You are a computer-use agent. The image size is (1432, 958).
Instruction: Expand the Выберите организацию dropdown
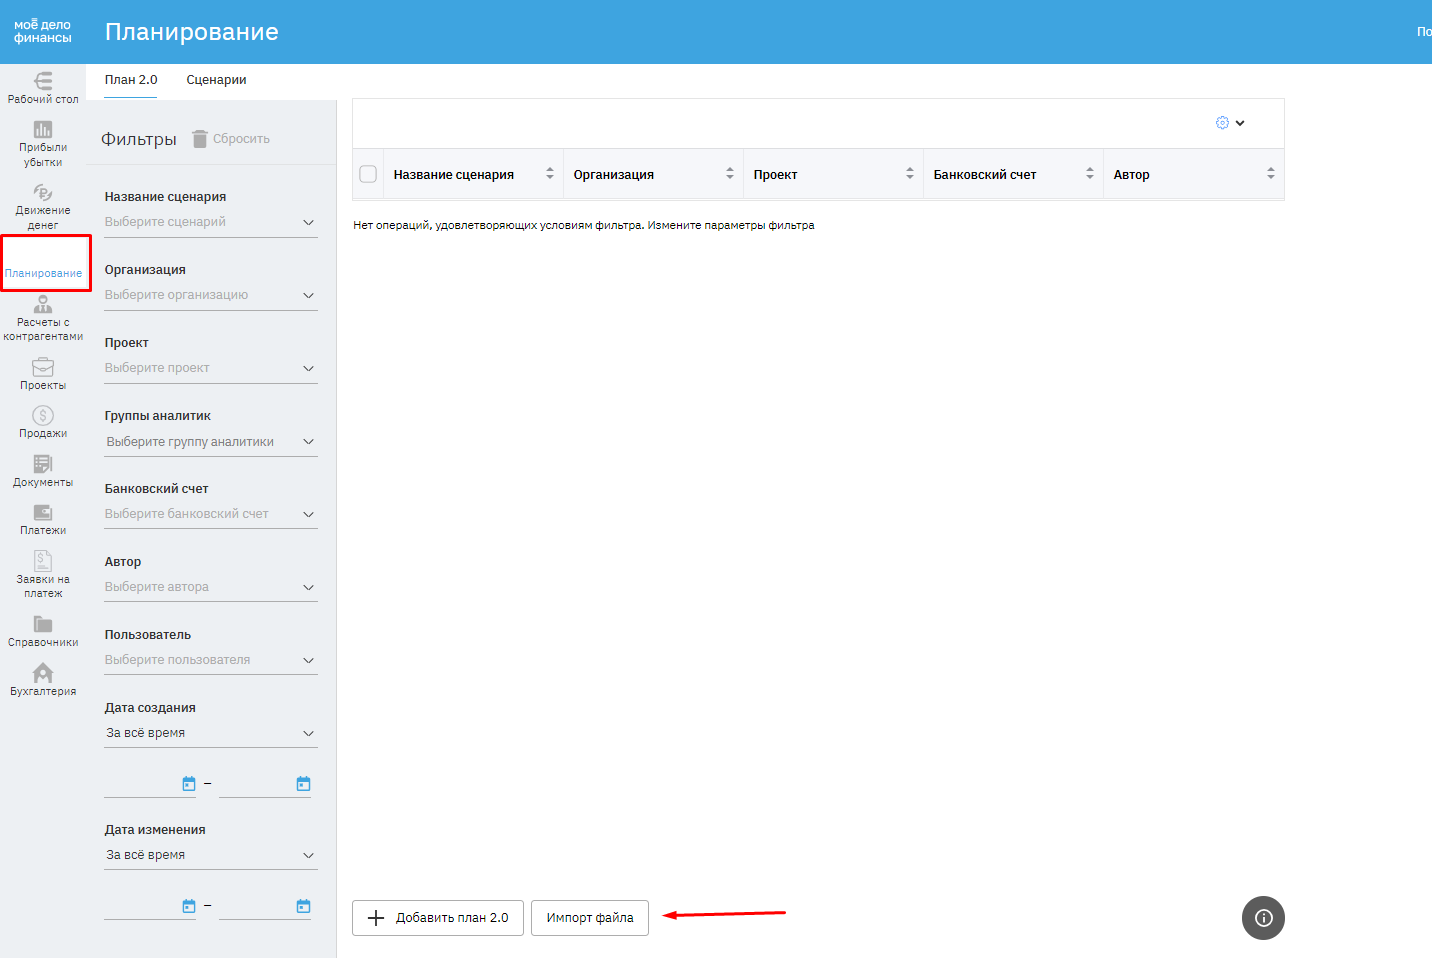click(211, 295)
